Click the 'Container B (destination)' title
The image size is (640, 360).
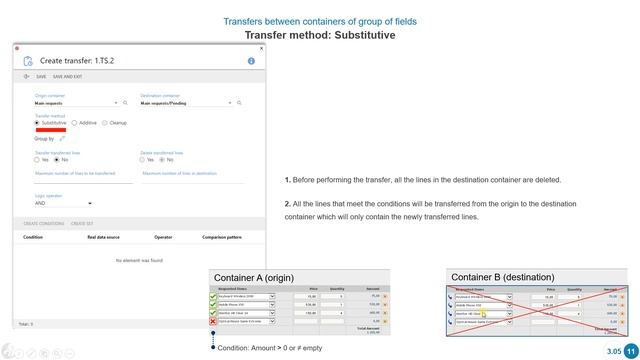pyautogui.click(x=502, y=277)
